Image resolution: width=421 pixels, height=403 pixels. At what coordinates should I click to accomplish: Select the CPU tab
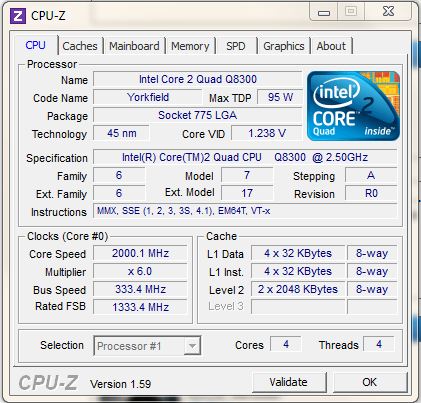coord(36,45)
